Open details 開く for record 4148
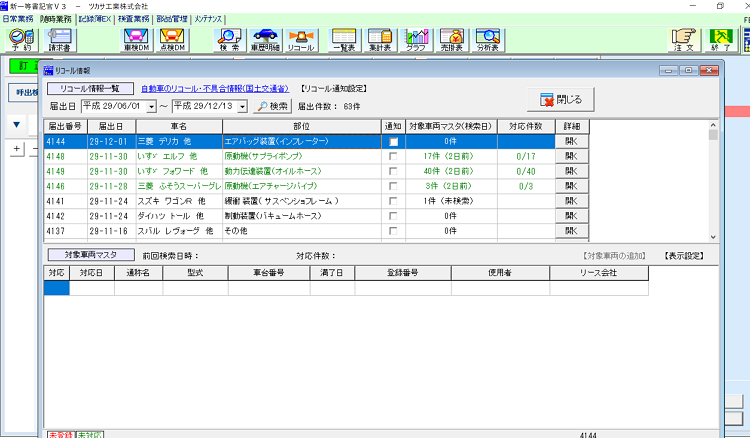This screenshot has width=750, height=438. tap(572, 156)
